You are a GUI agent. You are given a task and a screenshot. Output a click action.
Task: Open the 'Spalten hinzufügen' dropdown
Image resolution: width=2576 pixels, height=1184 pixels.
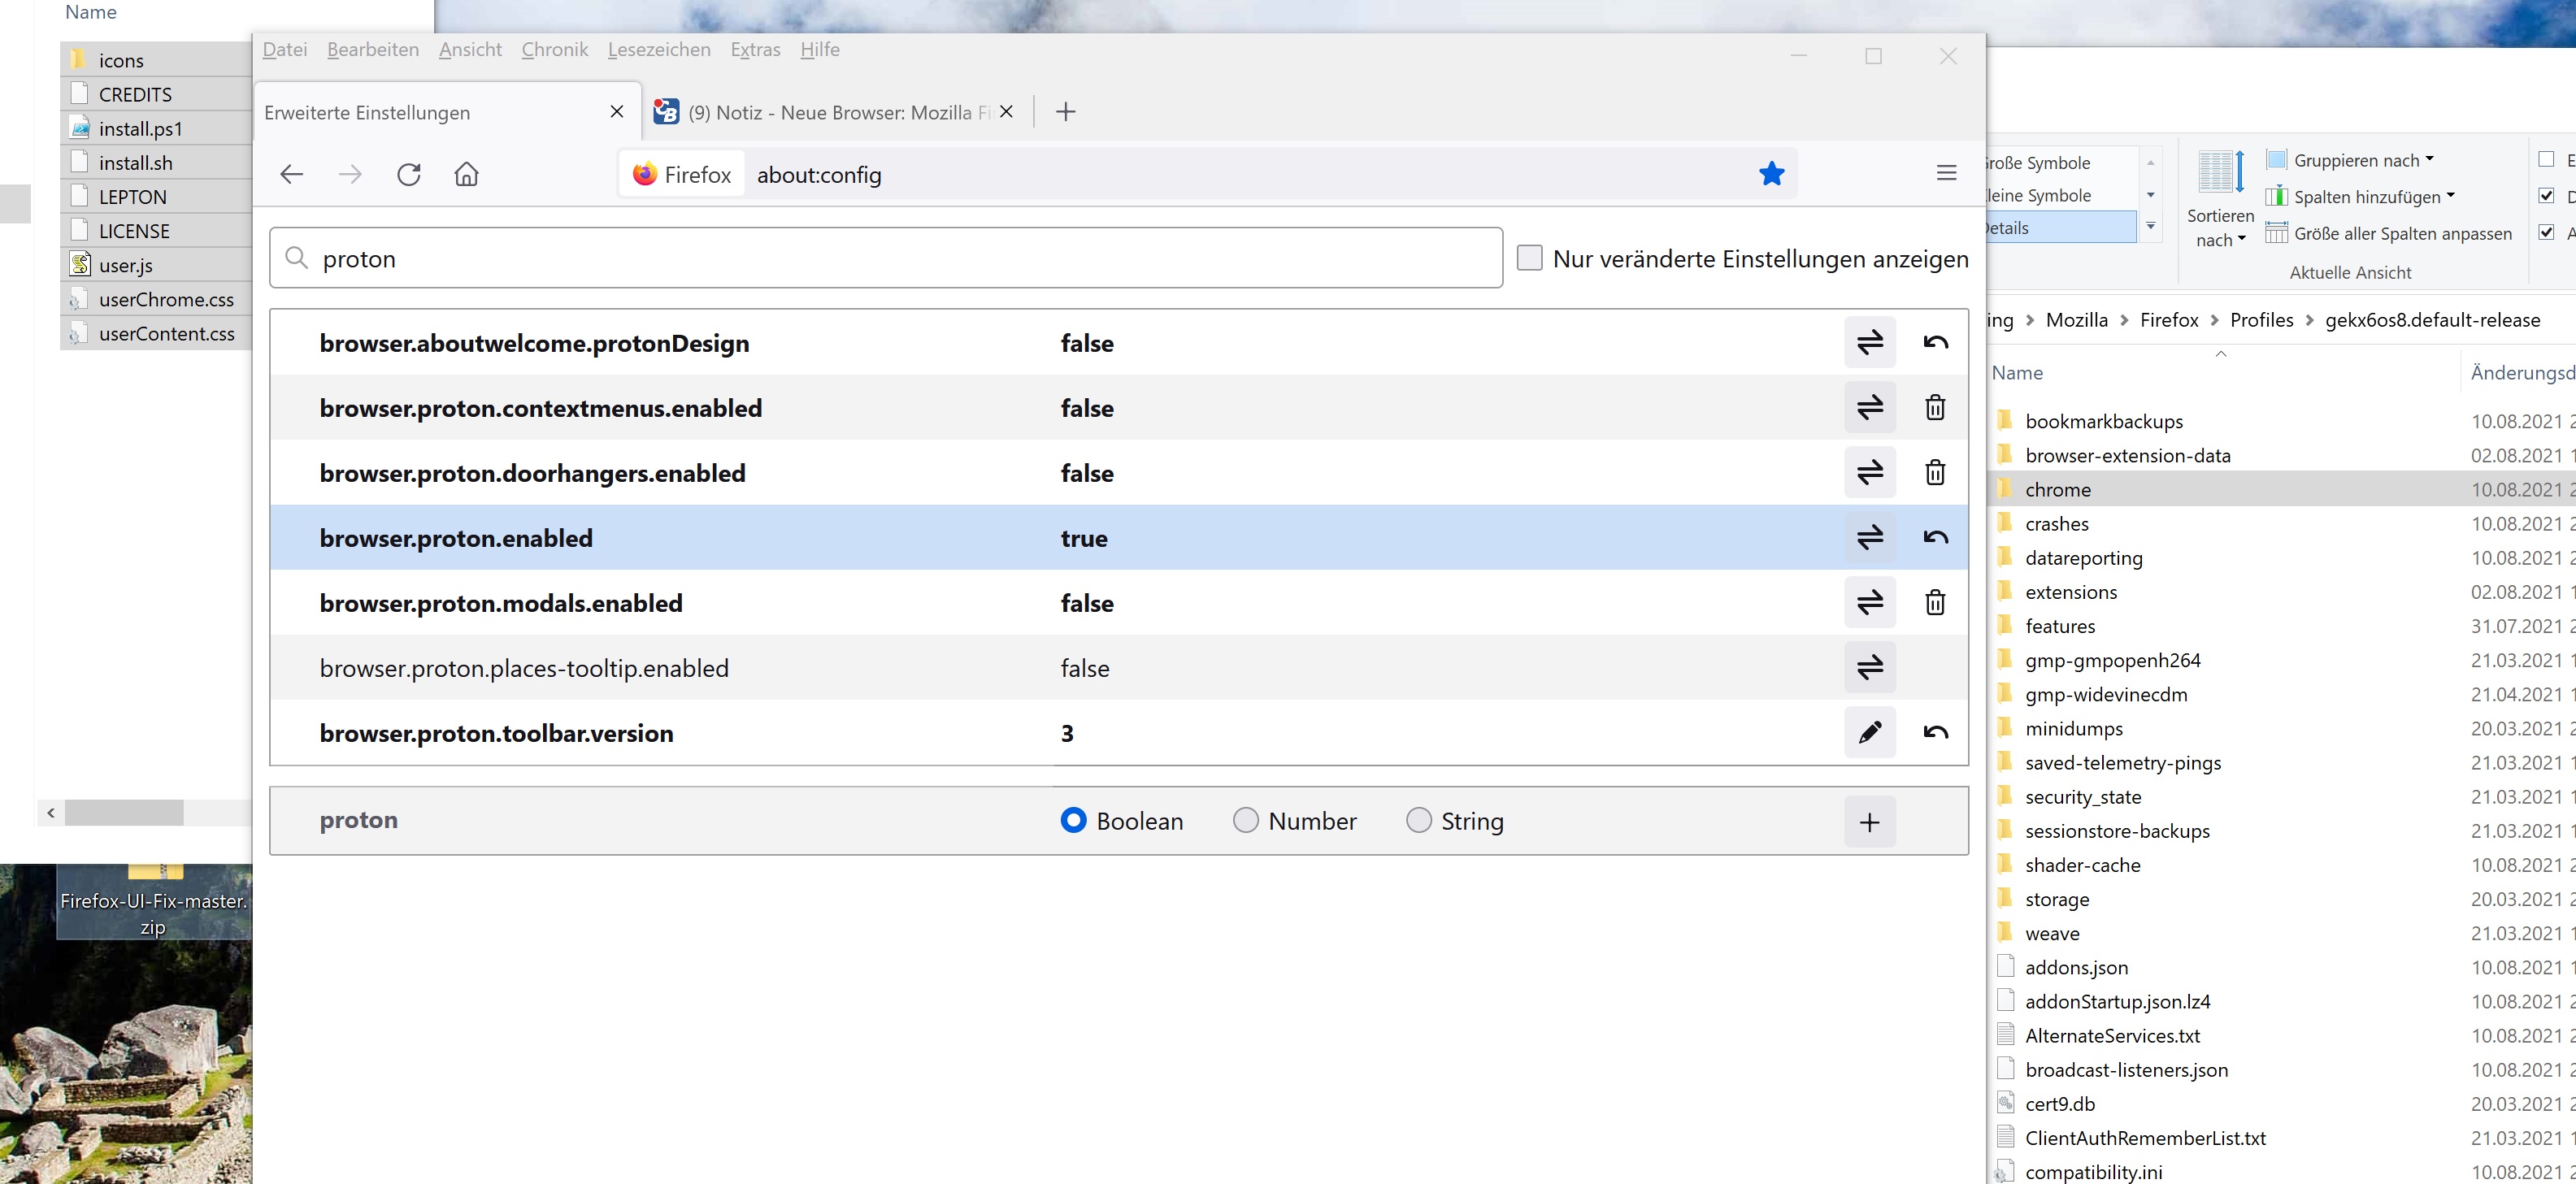point(2372,197)
